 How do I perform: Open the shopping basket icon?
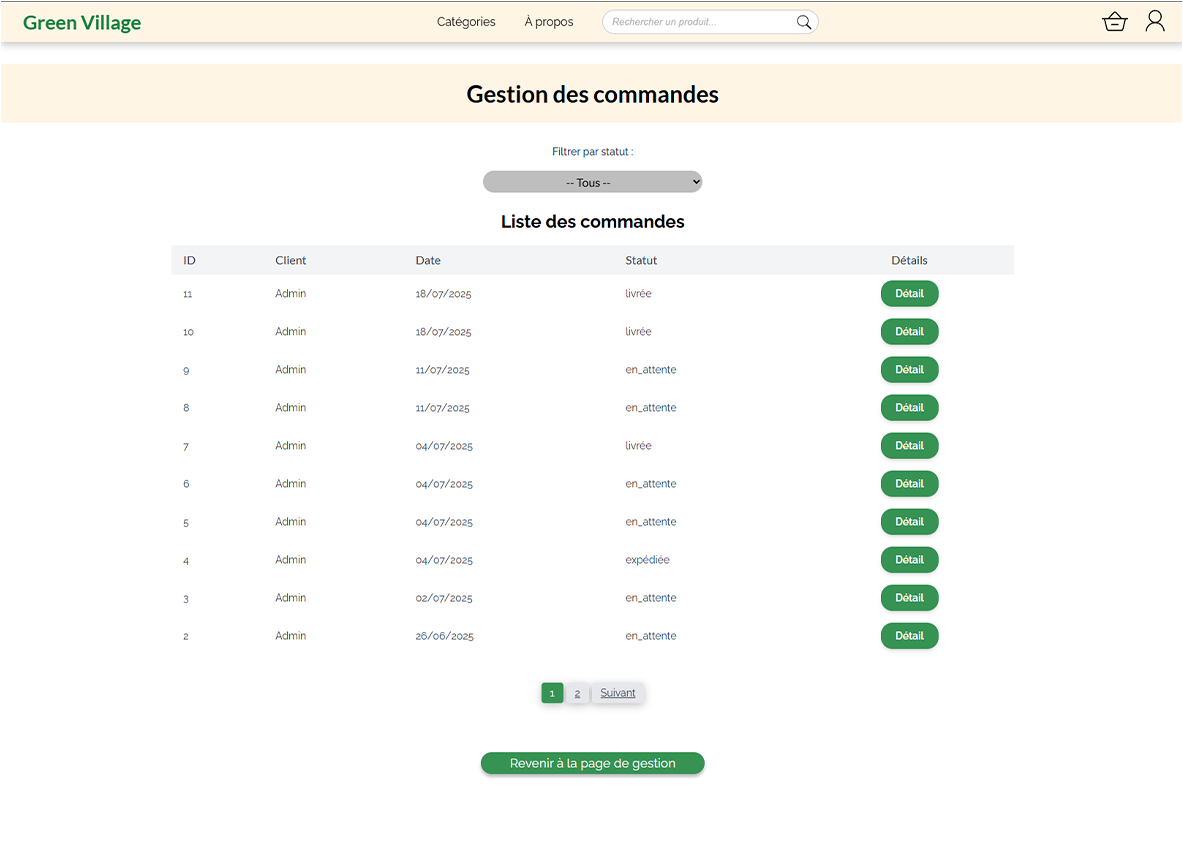coord(1114,22)
